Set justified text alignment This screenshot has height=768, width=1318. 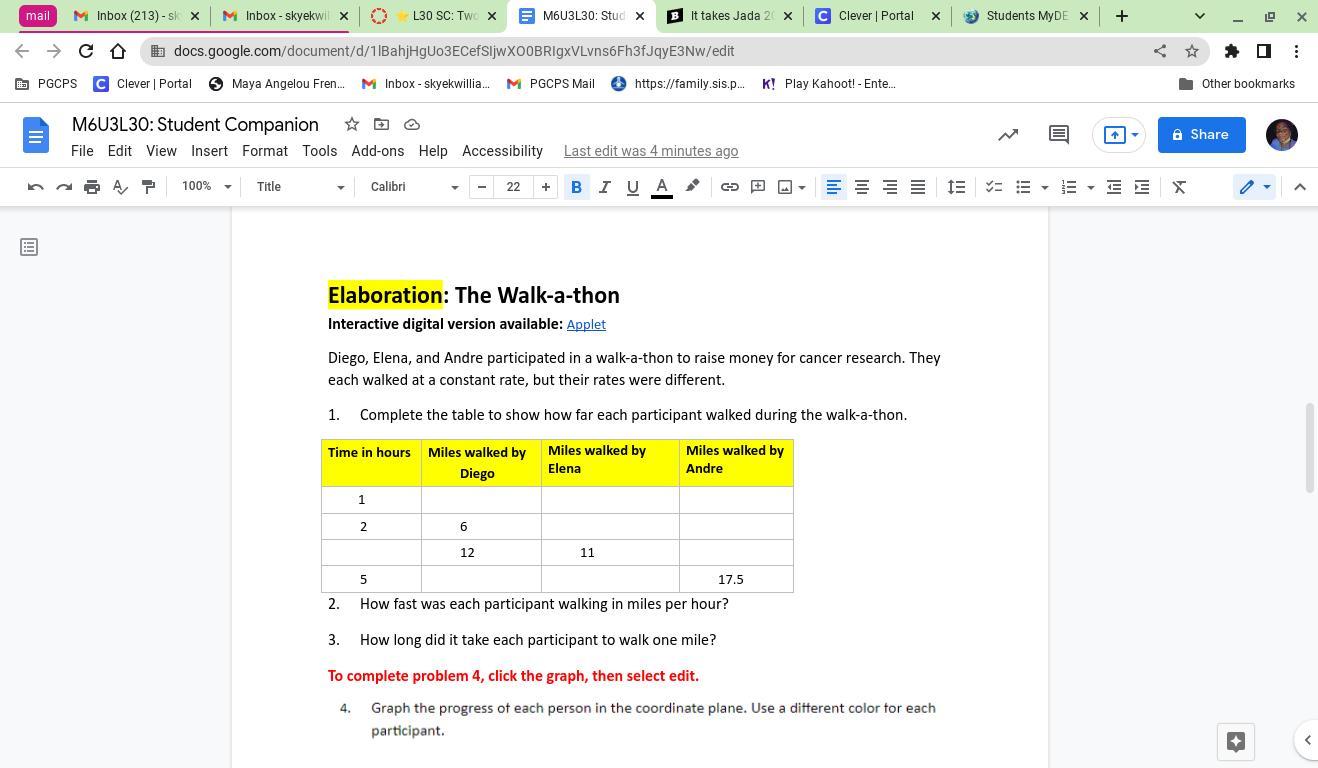(x=917, y=187)
